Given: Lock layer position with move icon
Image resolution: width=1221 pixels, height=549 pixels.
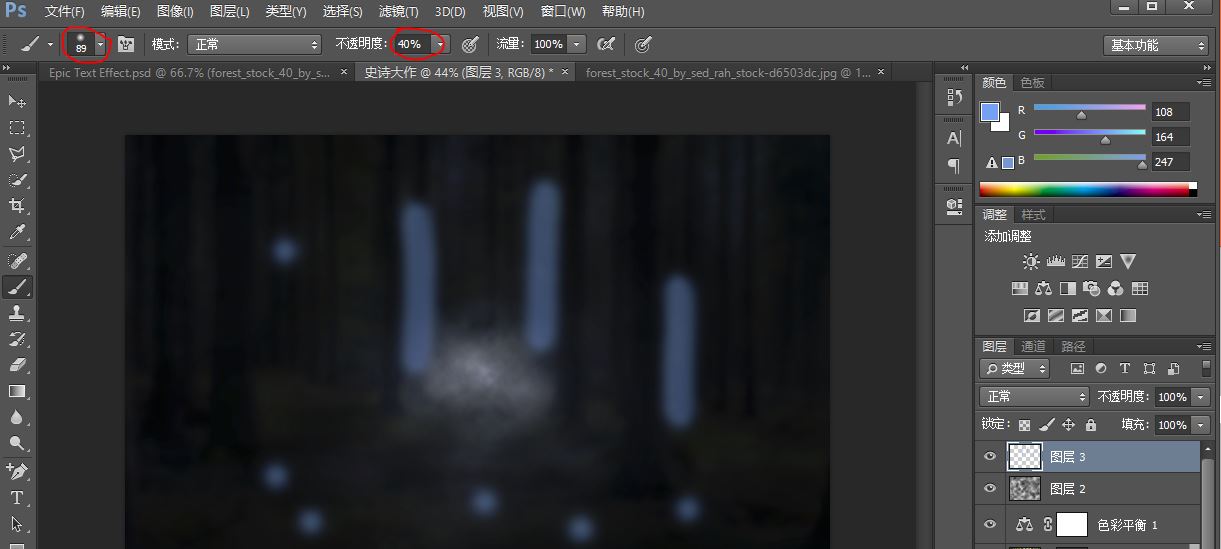Looking at the screenshot, I should click(1068, 425).
